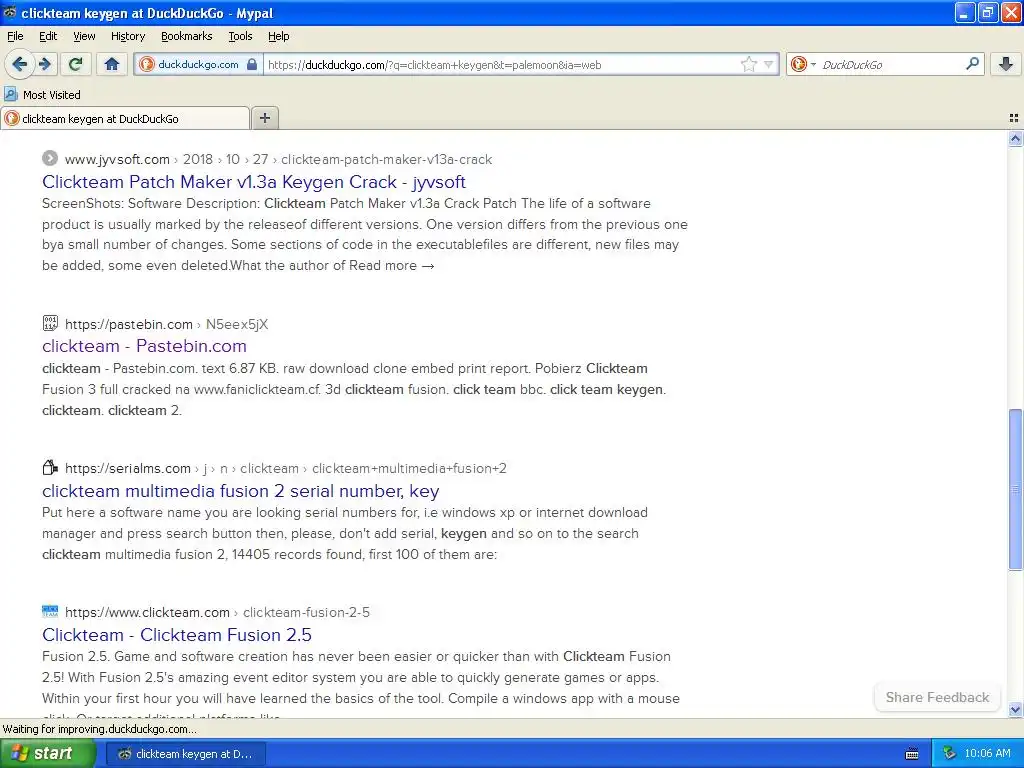Click the 'N5eex5jX' breadcrumb text

[x=237, y=324]
